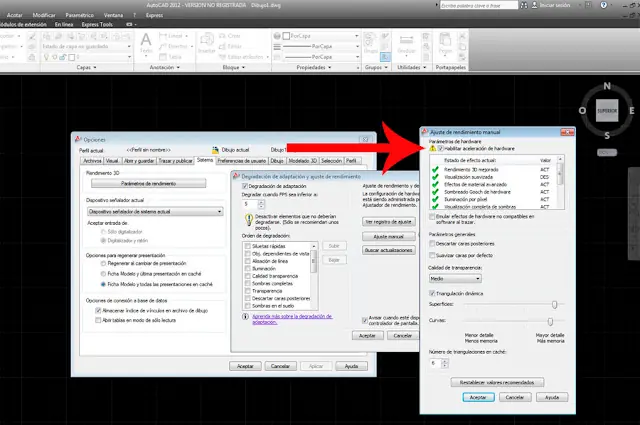Select Ficha Modelo y última presentación en caché
Screen dimensions: 640x425
103,274
